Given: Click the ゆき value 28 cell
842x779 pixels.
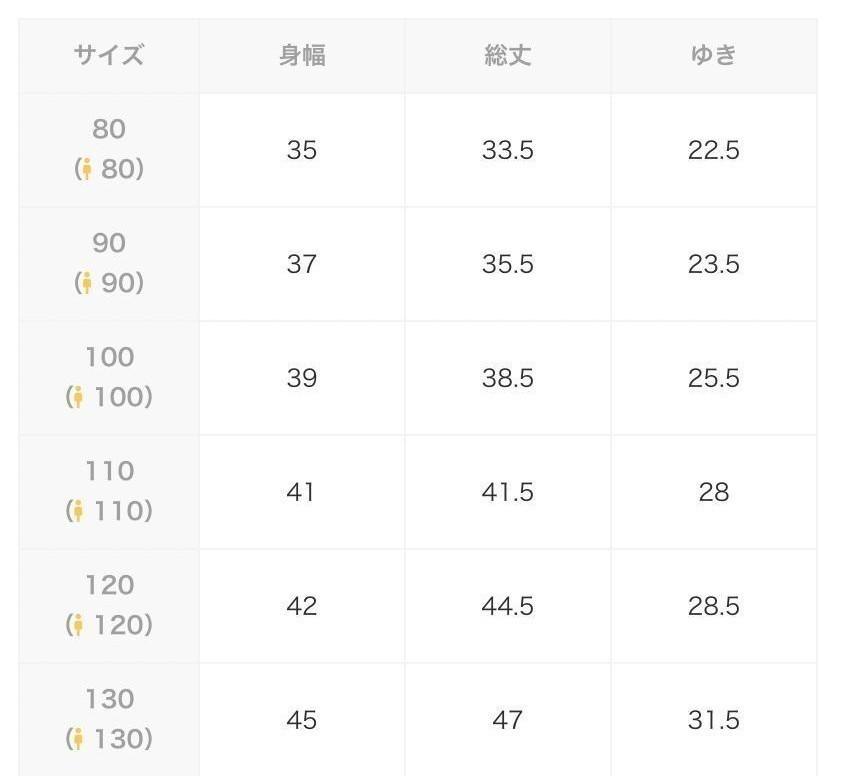Looking at the screenshot, I should [714, 492].
